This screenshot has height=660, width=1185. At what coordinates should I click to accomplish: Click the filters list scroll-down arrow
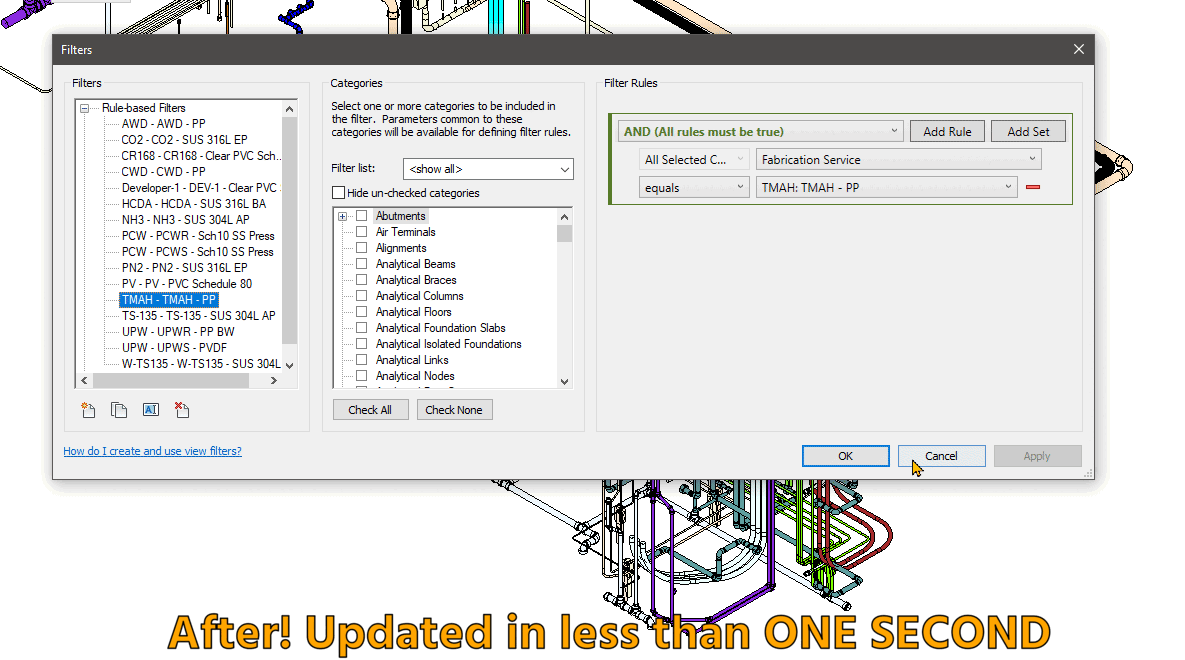tap(289, 365)
